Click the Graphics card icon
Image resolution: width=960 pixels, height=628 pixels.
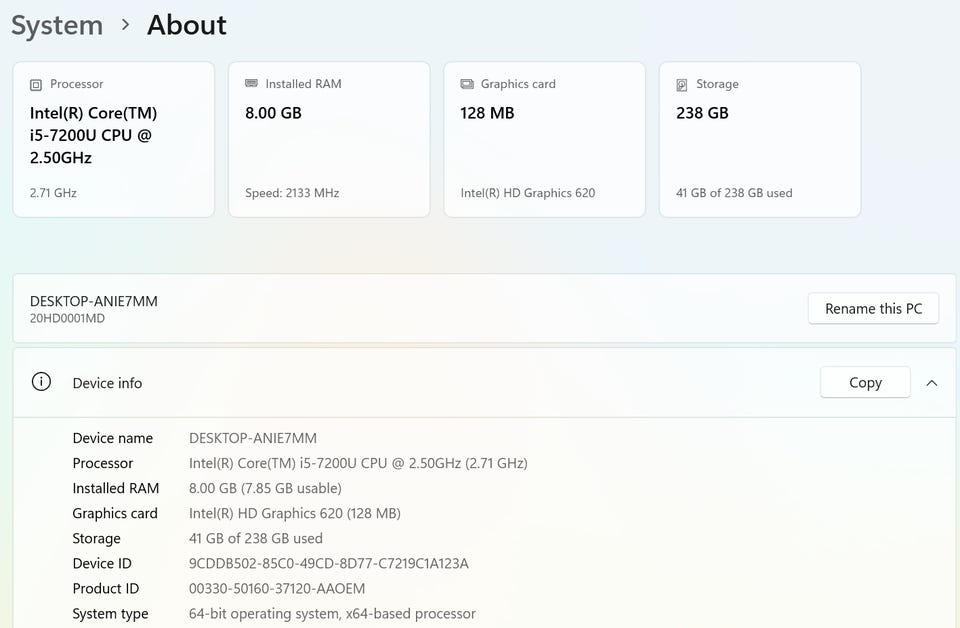[467, 84]
